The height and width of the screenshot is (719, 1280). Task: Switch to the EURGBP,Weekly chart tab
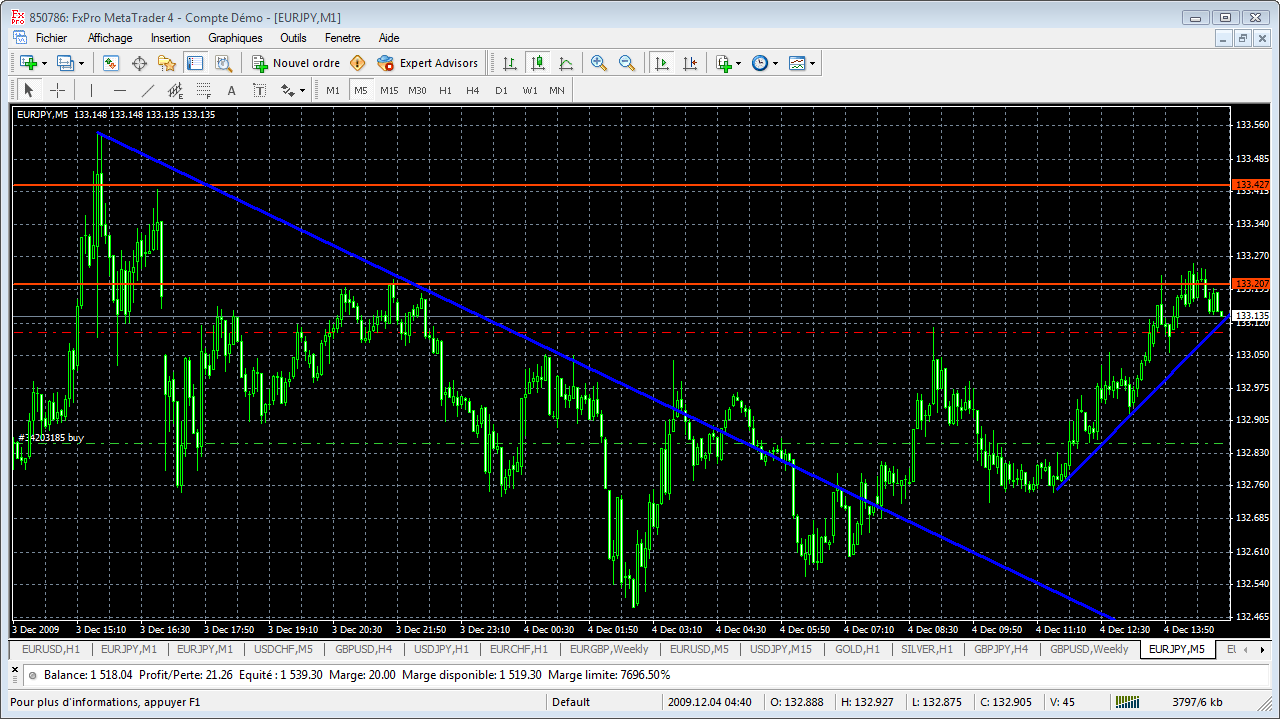[609, 650]
